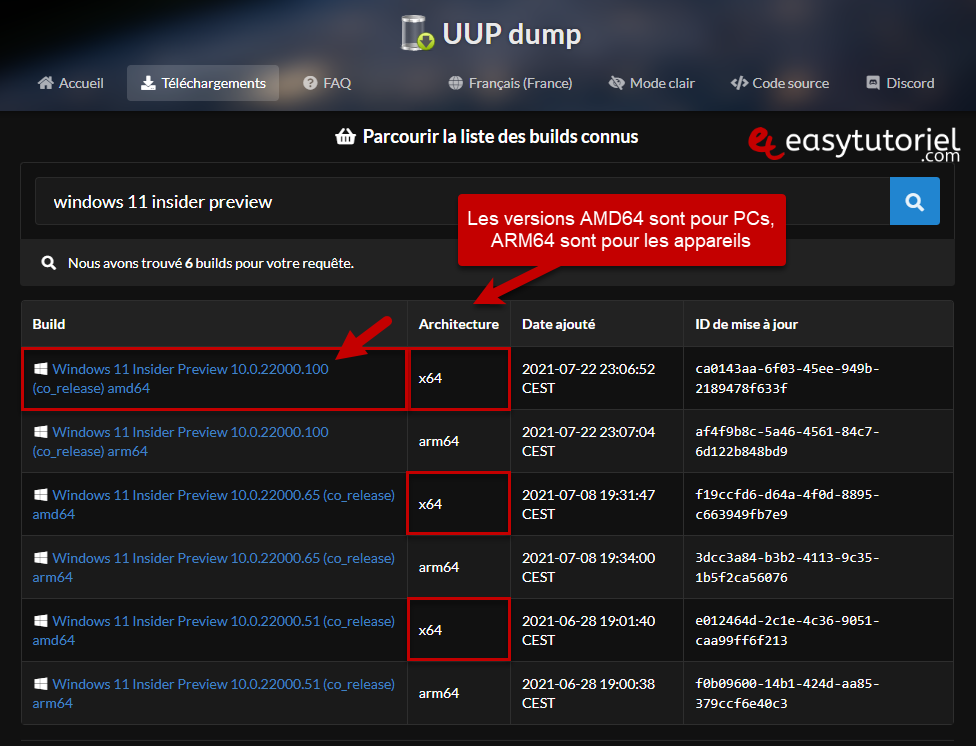Click Windows logo of 22000.65 arm64 build
This screenshot has height=746, width=976.
[x=40, y=558]
